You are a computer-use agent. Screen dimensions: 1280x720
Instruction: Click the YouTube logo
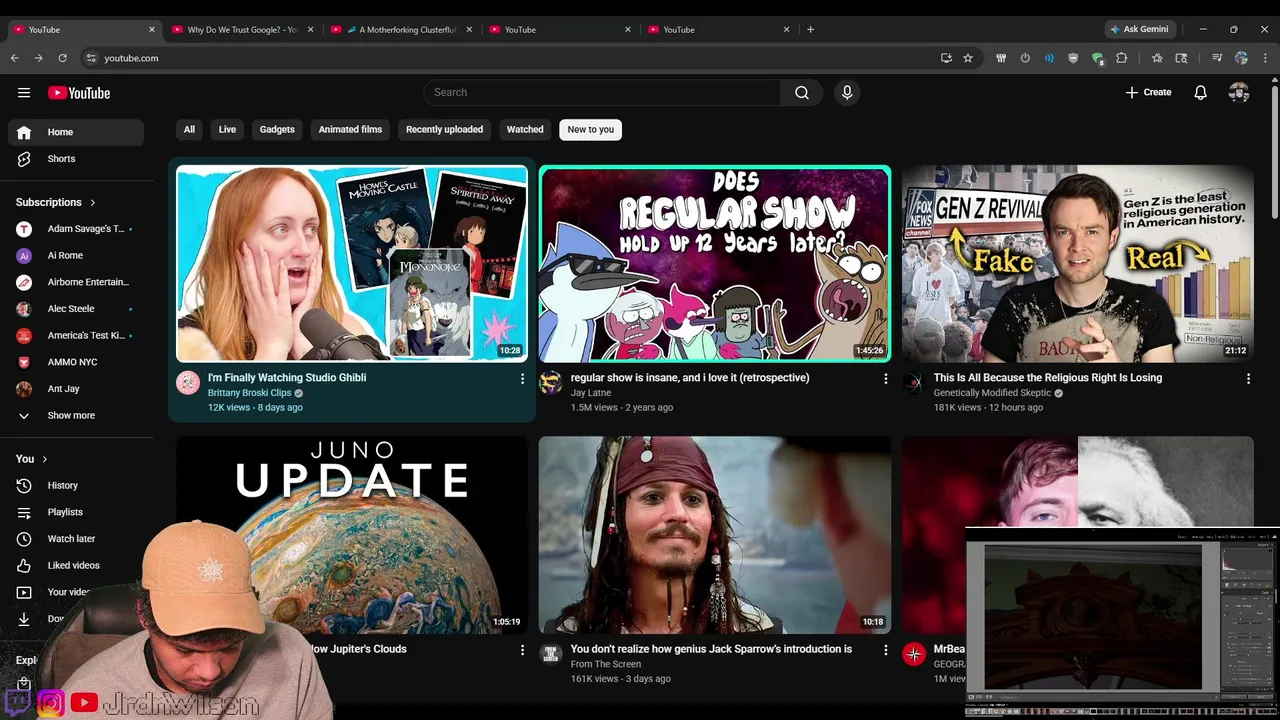click(79, 93)
